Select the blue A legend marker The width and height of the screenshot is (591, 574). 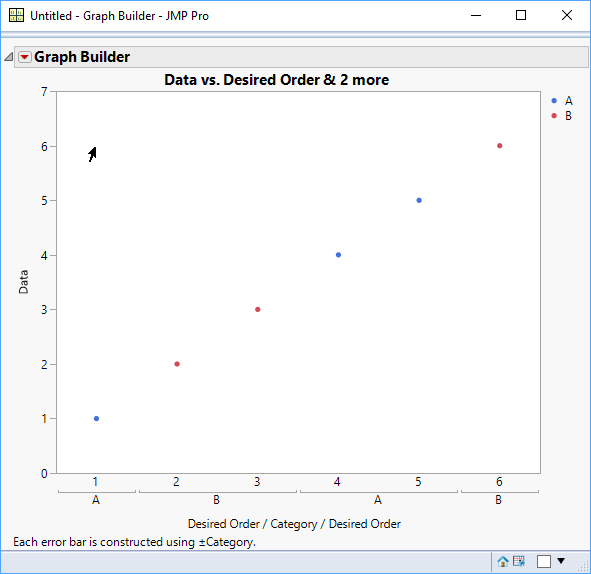pos(554,101)
